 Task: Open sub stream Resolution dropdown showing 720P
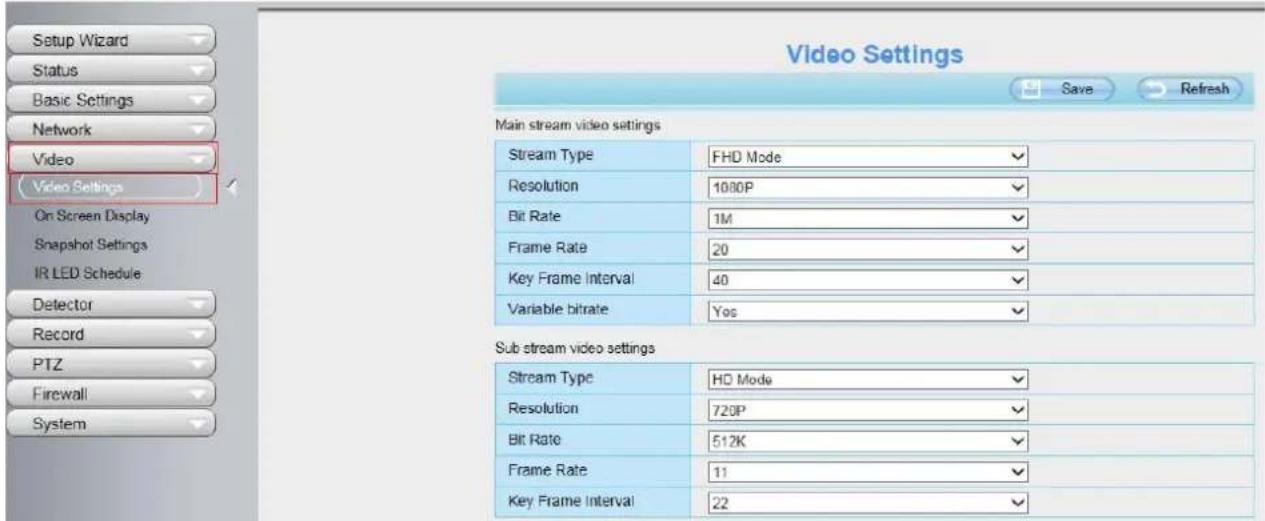(x=868, y=409)
